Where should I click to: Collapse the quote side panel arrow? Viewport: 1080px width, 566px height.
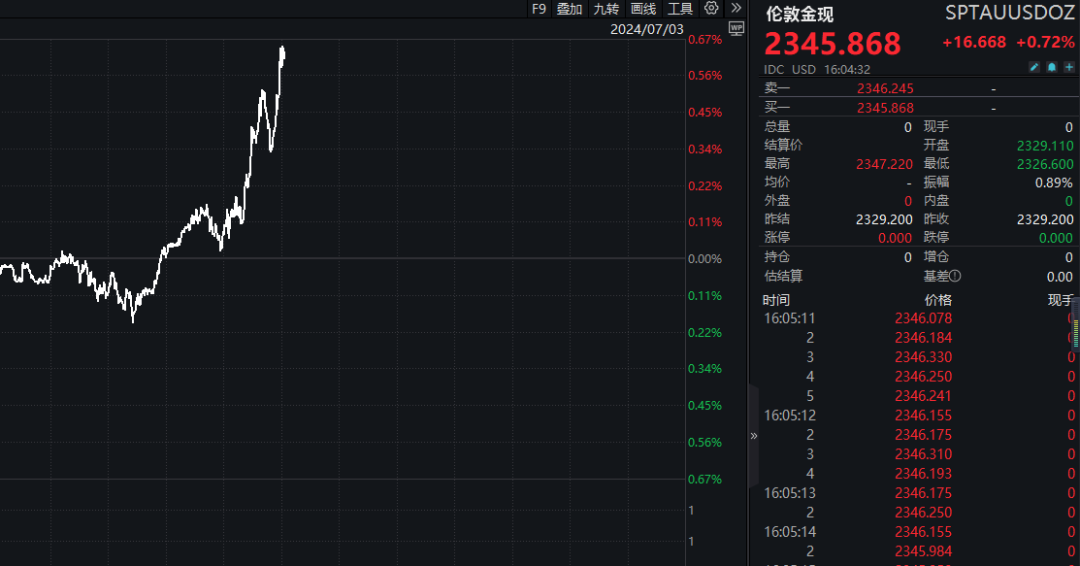pos(754,436)
